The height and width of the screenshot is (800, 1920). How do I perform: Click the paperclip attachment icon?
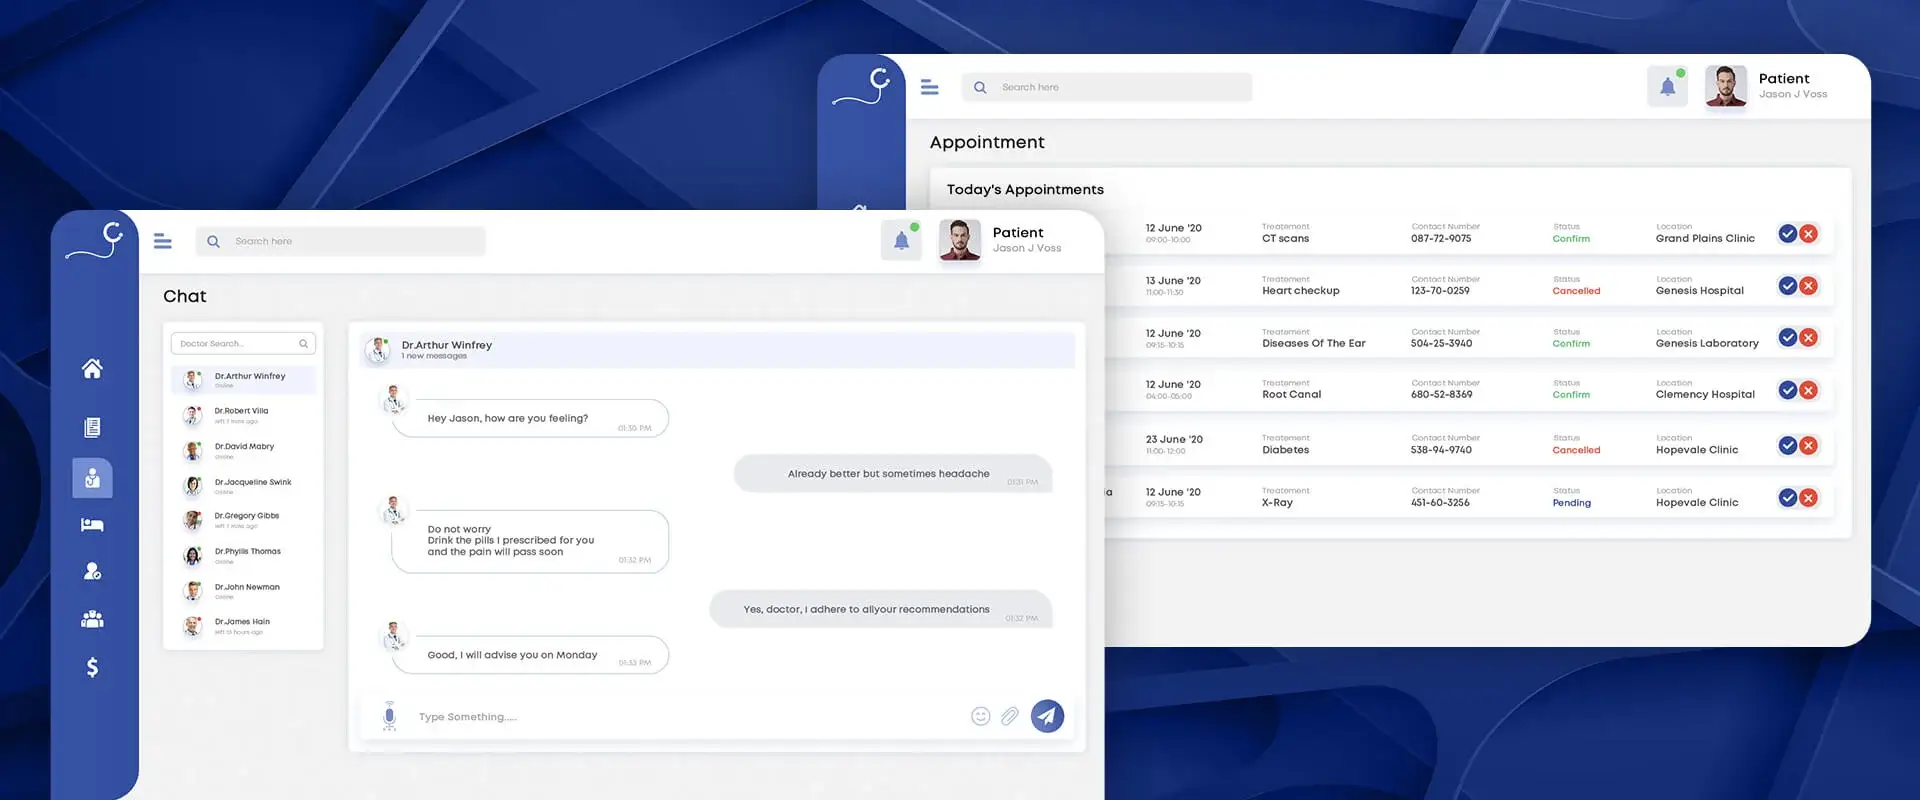pos(1010,716)
